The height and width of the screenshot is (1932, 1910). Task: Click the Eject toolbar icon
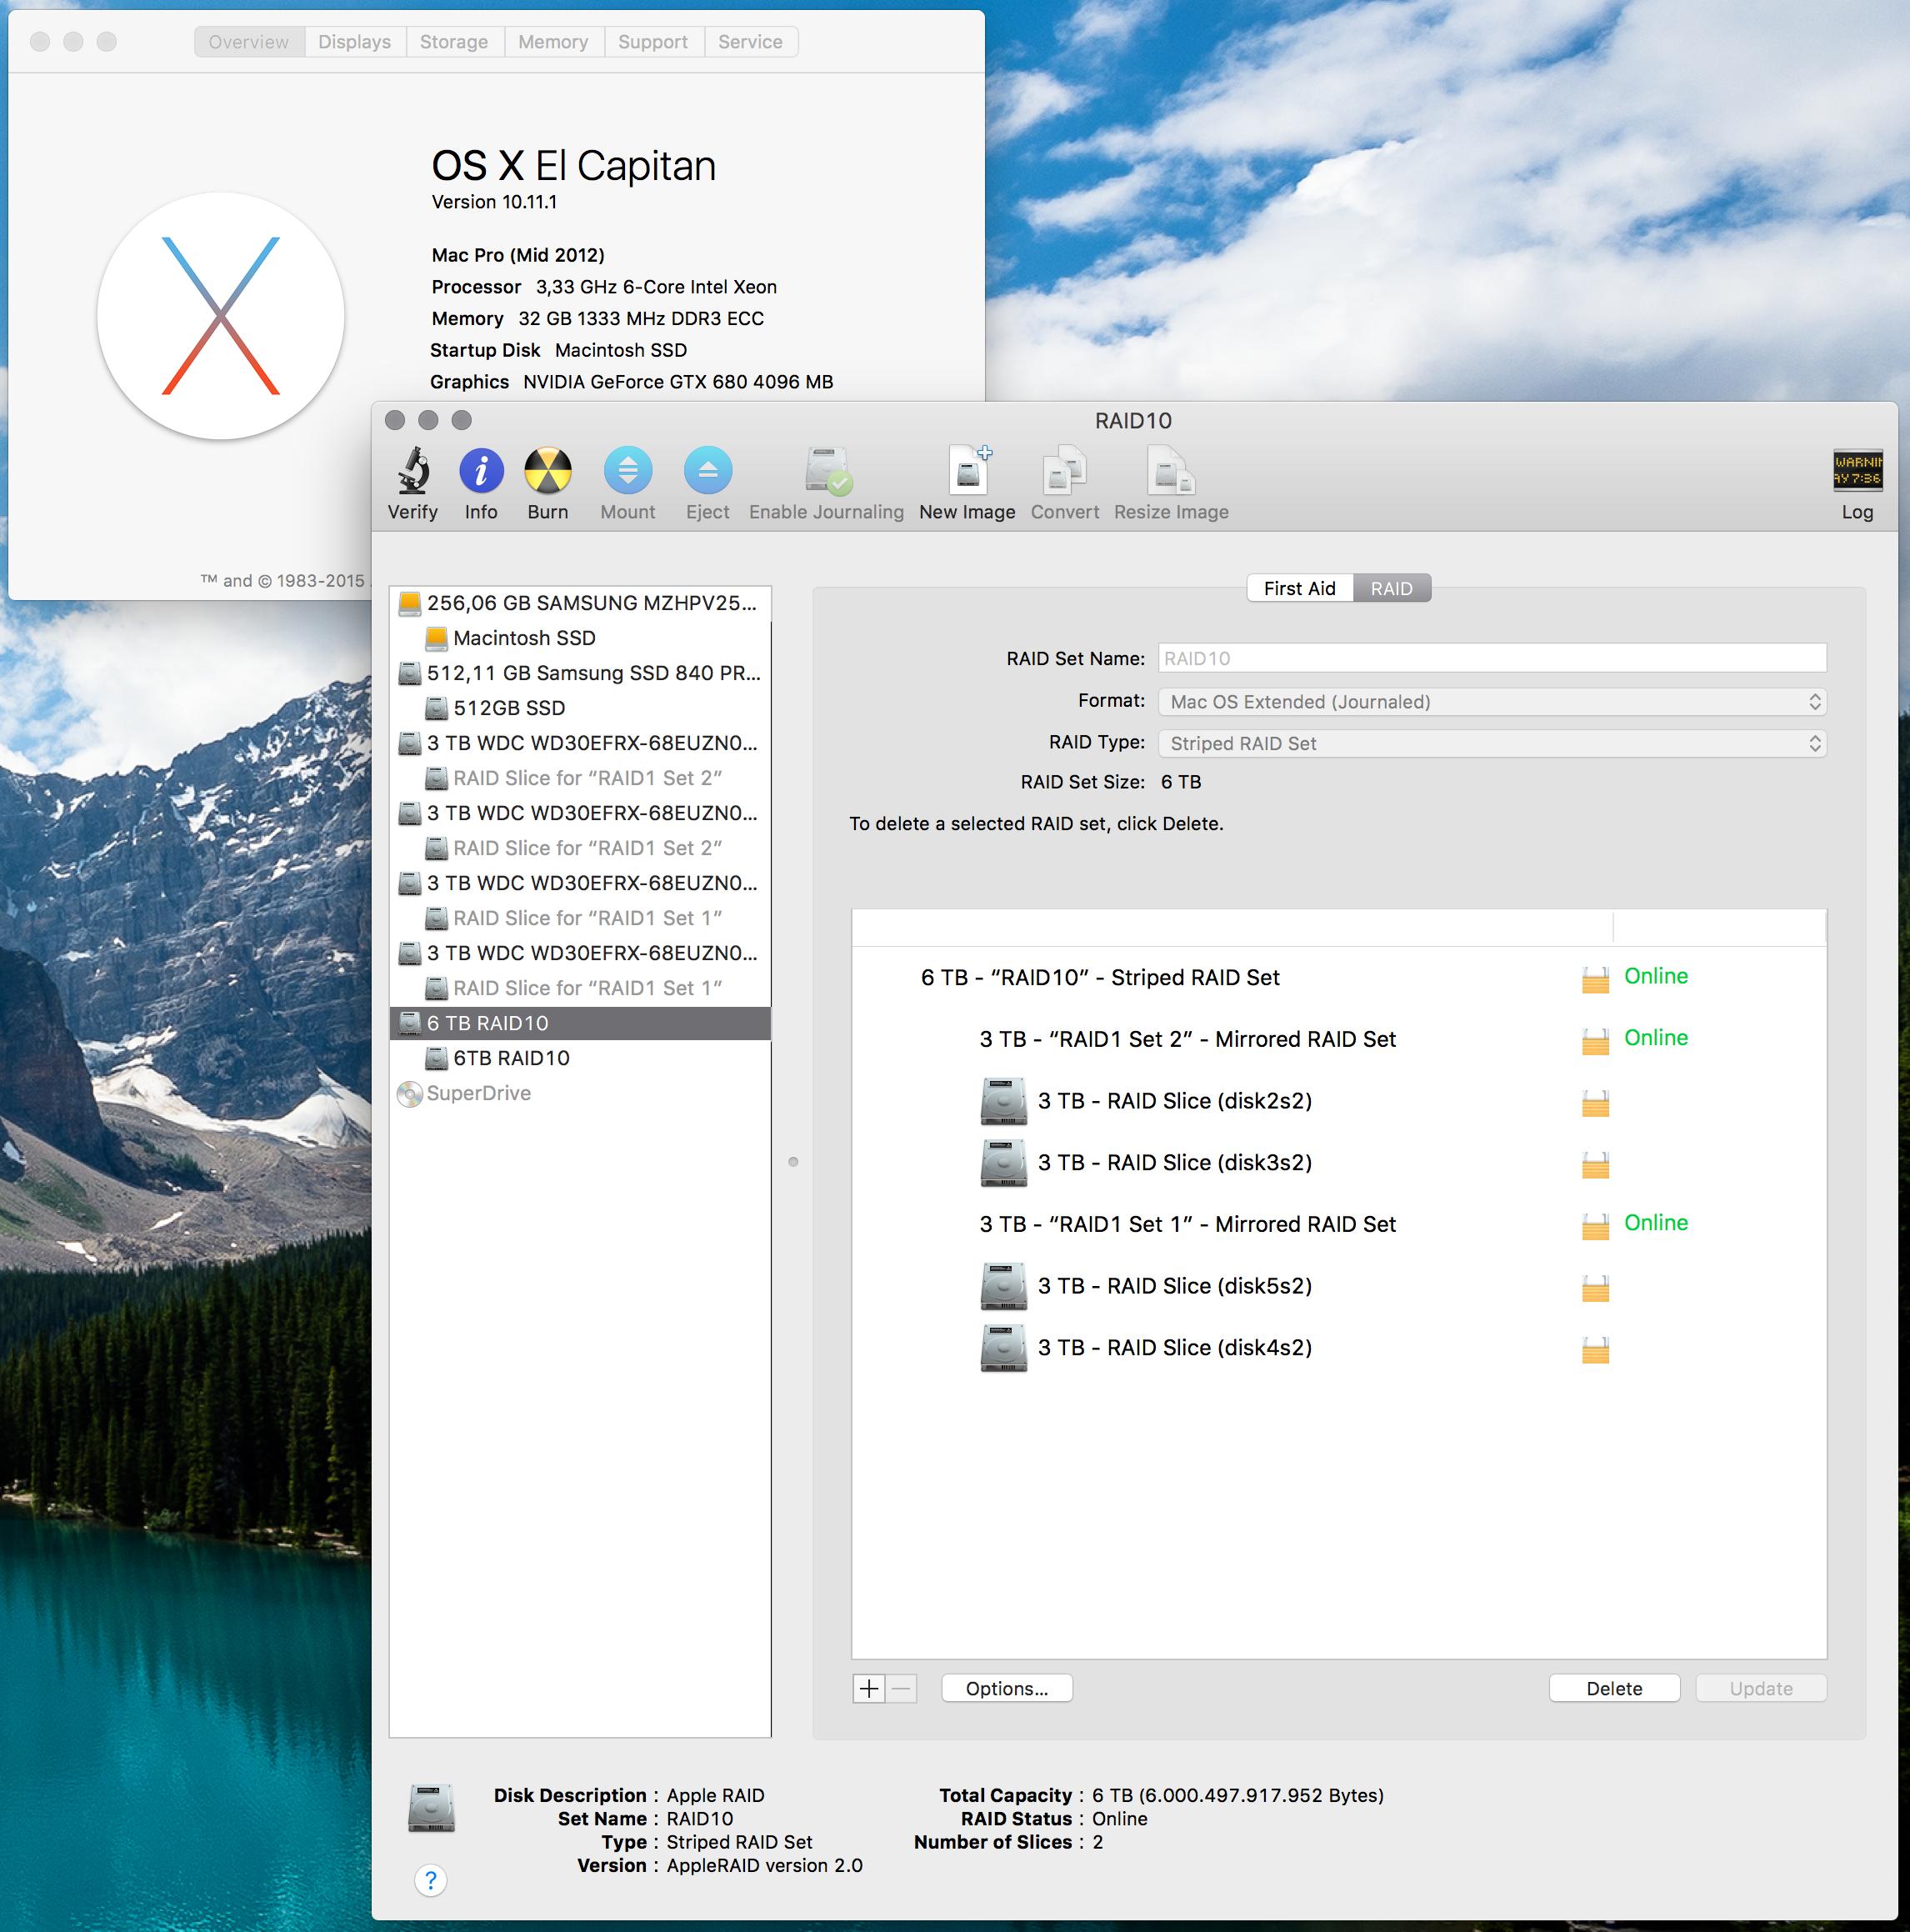[x=707, y=472]
